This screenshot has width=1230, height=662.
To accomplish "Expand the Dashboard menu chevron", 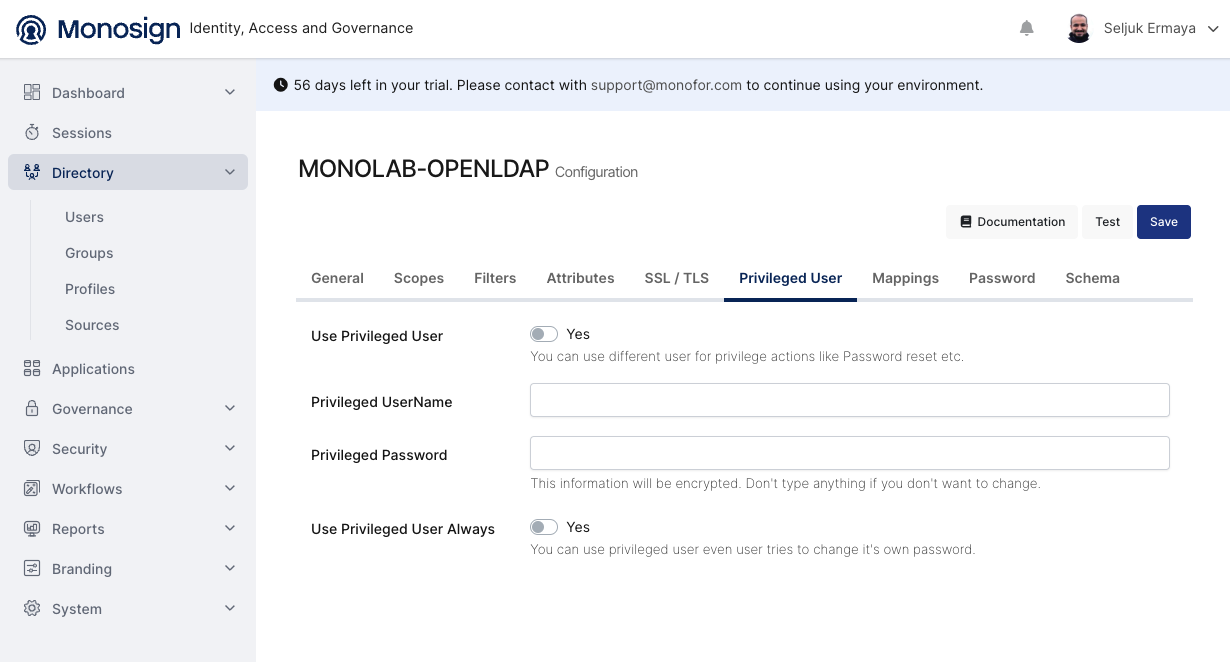I will (230, 93).
